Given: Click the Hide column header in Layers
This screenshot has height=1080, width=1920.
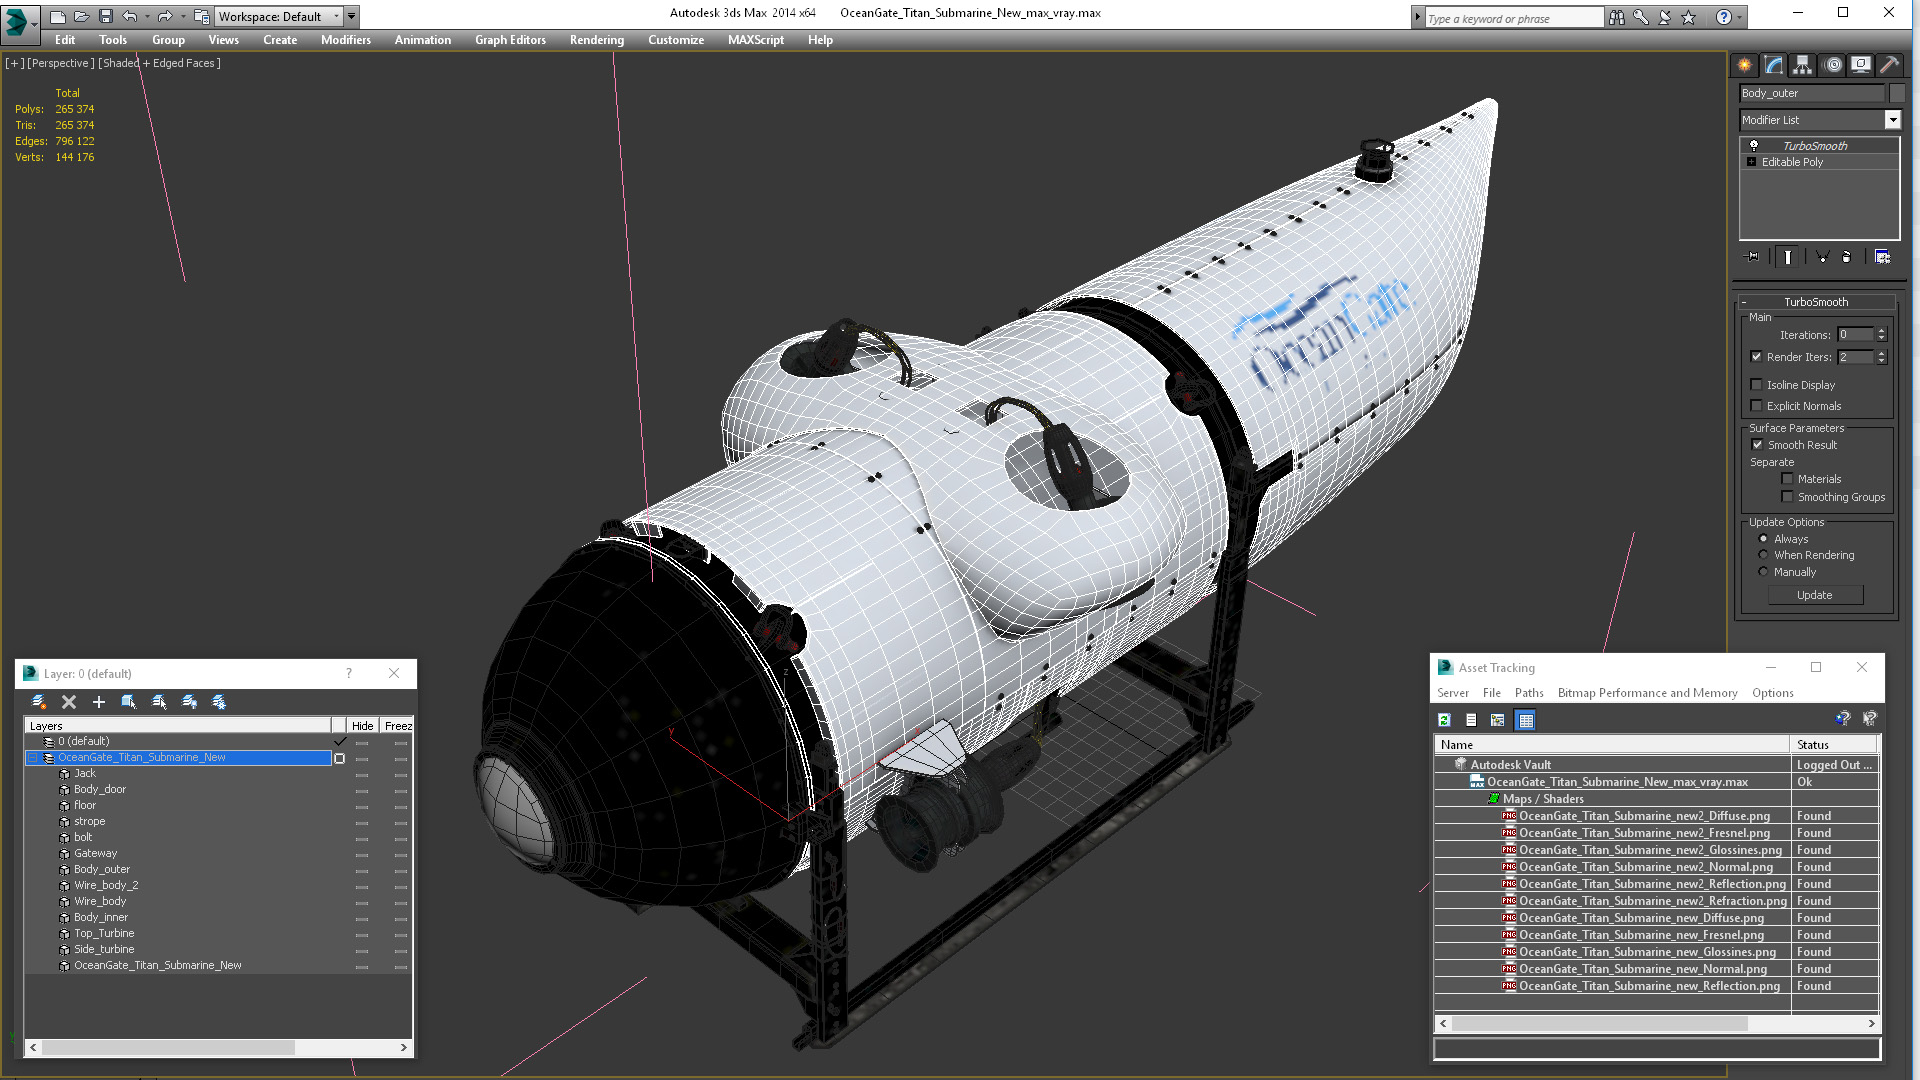Looking at the screenshot, I should [362, 726].
